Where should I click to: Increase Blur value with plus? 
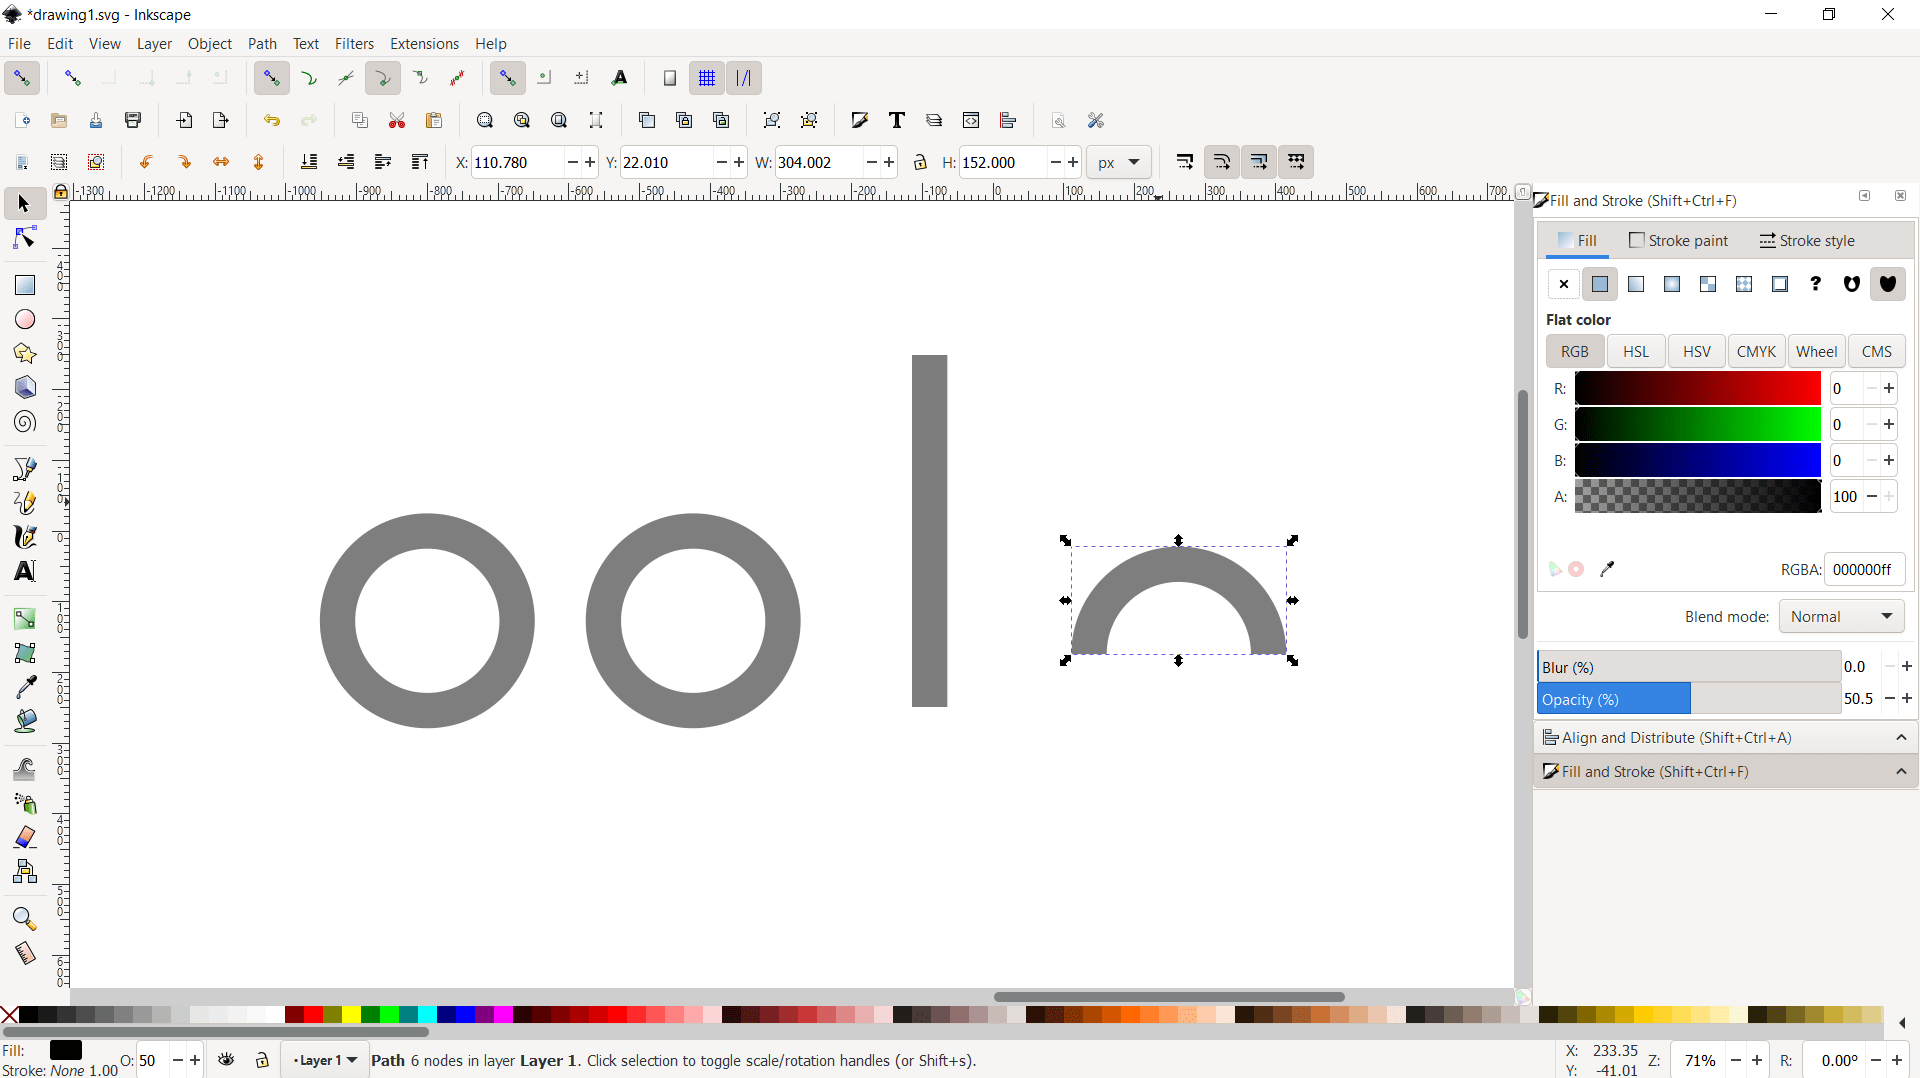pyautogui.click(x=1907, y=667)
